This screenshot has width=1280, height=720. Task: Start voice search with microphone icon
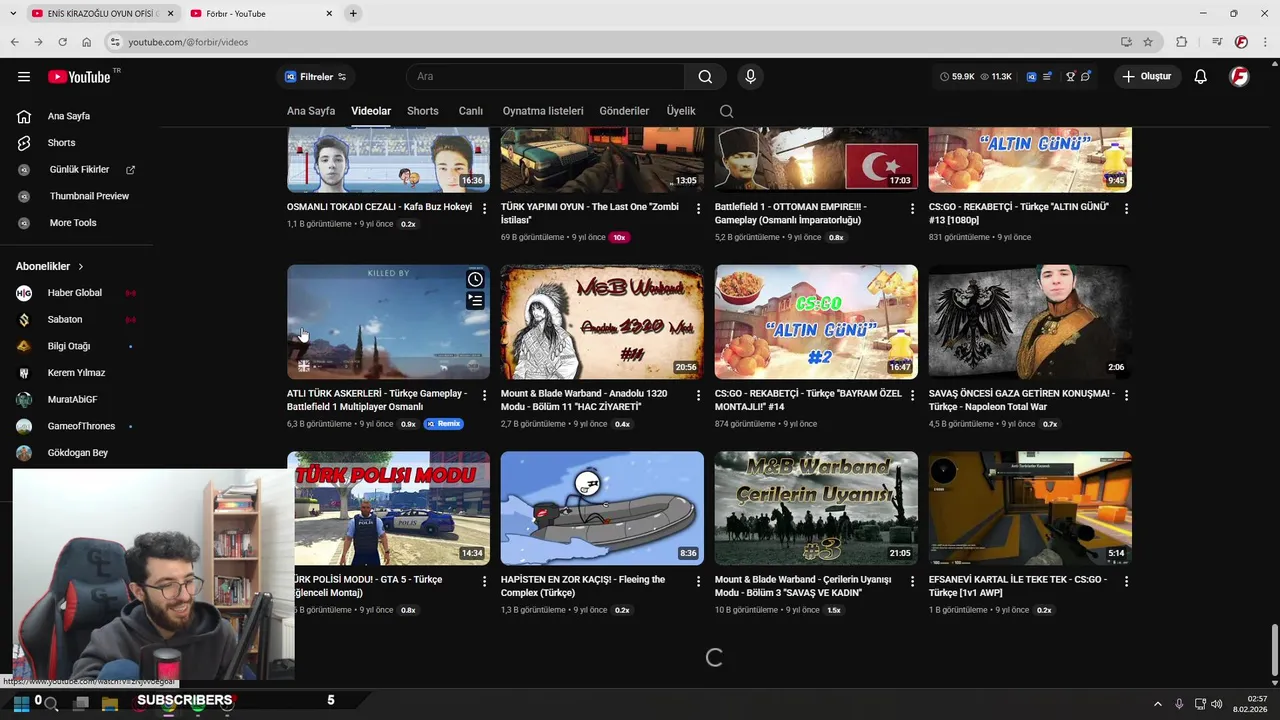pos(750,77)
